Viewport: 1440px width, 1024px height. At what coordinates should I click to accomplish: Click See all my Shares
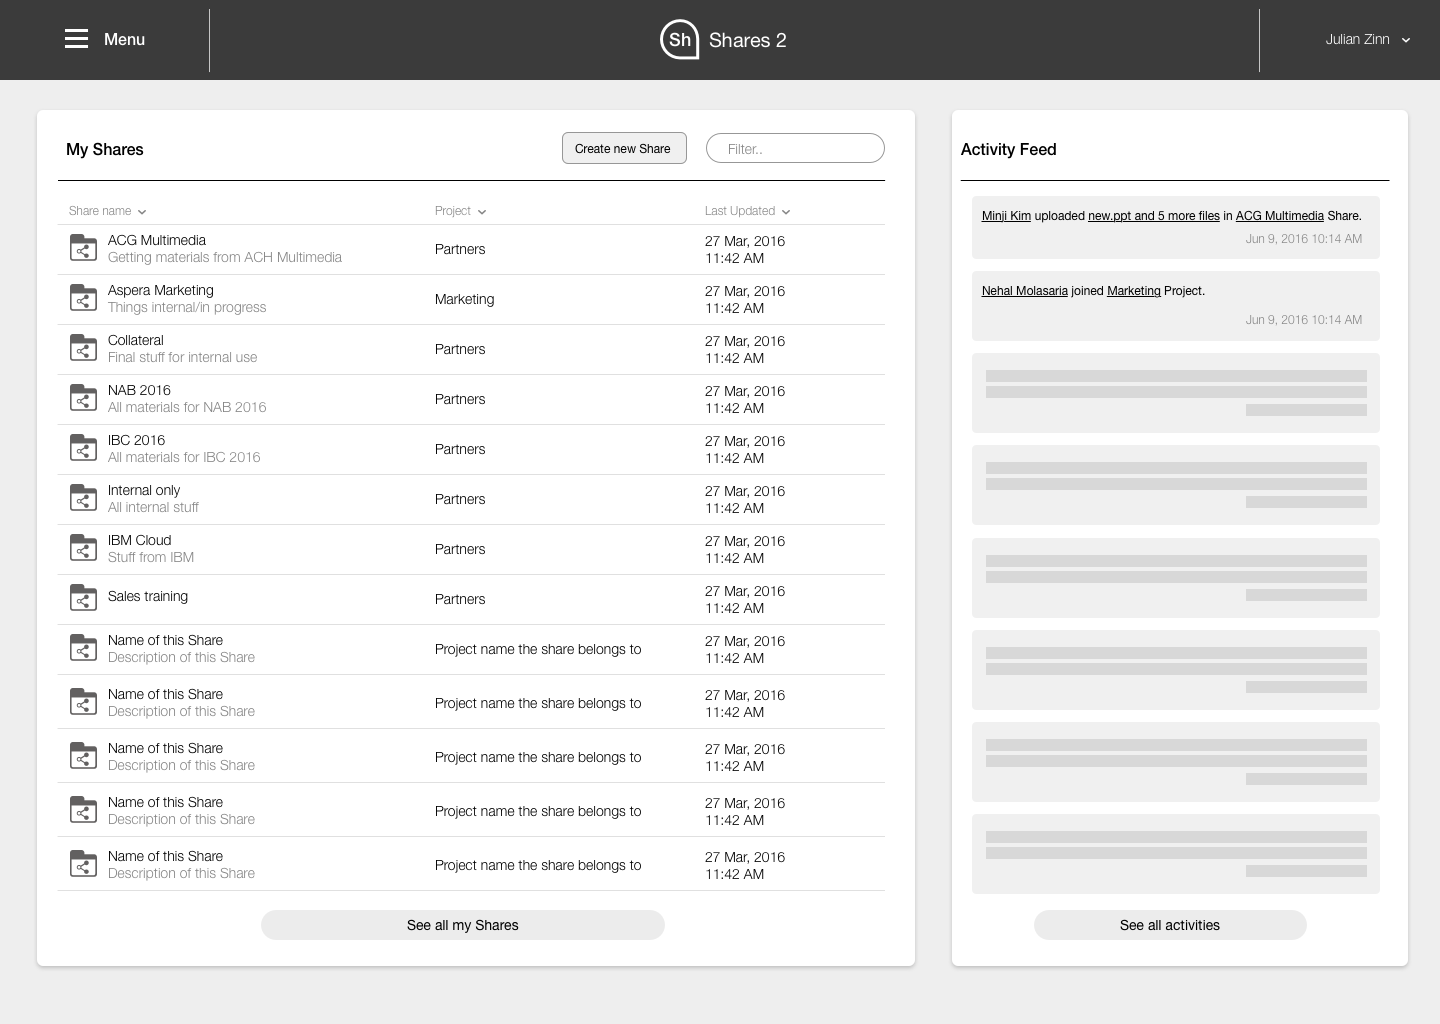pos(462,925)
